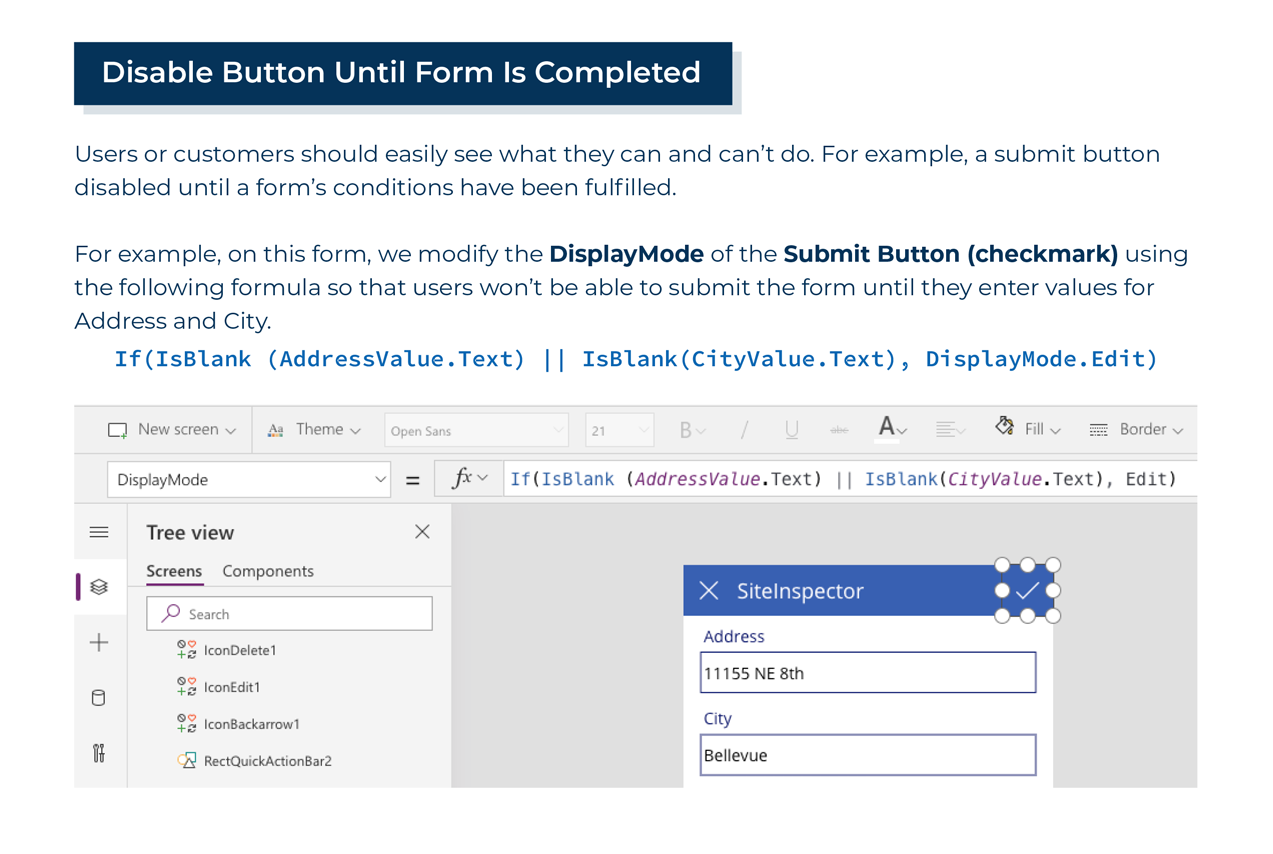
Task: Open the Data sources cylinder icon
Action: (x=99, y=697)
